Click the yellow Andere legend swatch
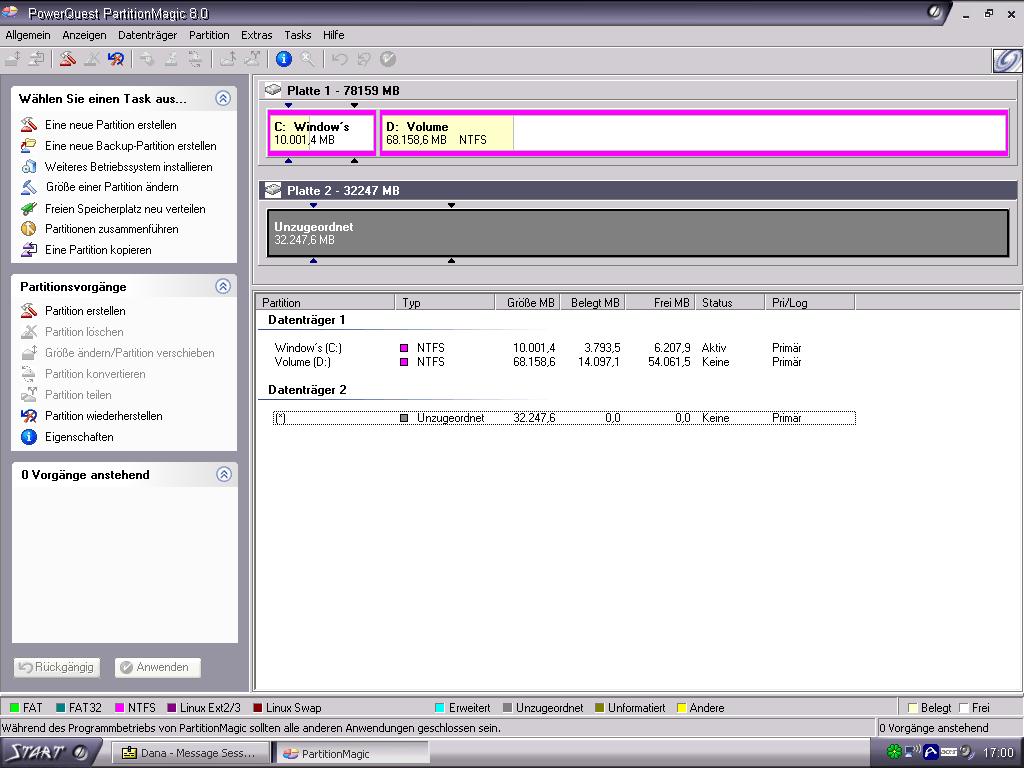 tap(681, 708)
